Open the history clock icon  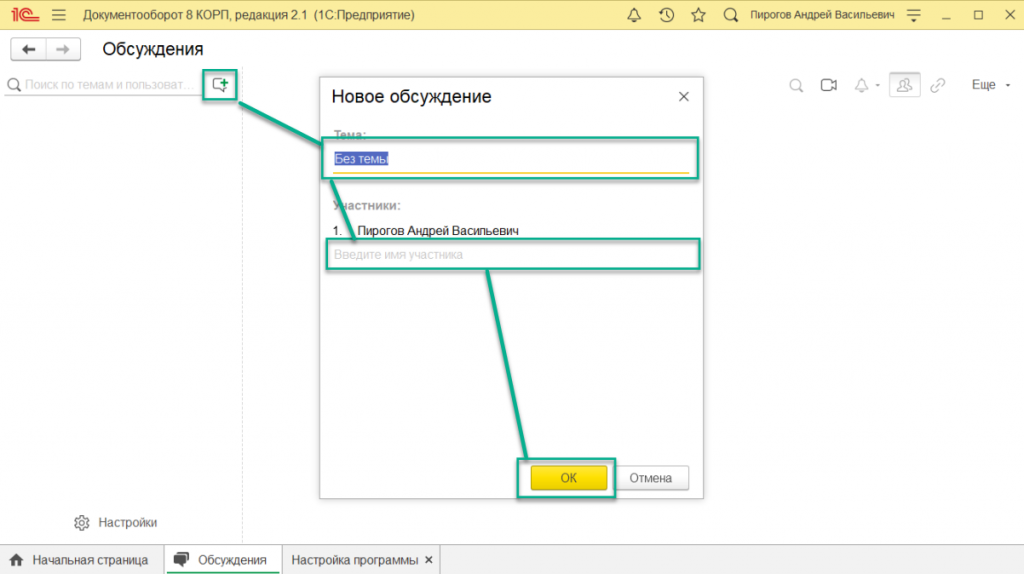click(x=666, y=15)
